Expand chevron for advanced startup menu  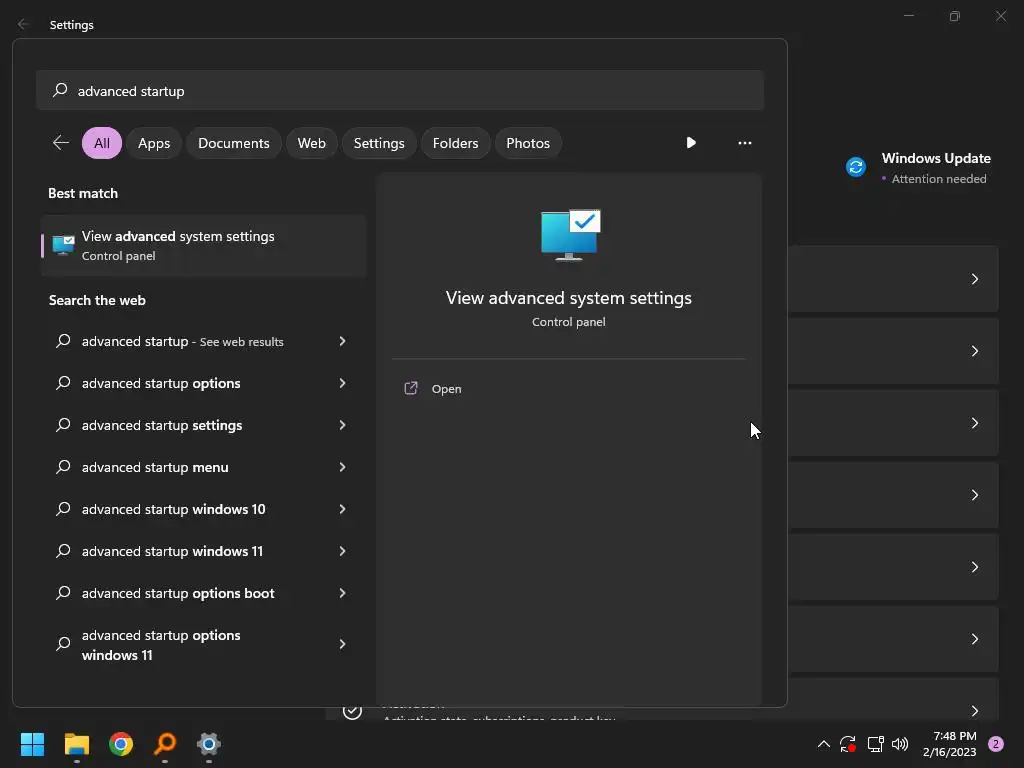point(342,467)
